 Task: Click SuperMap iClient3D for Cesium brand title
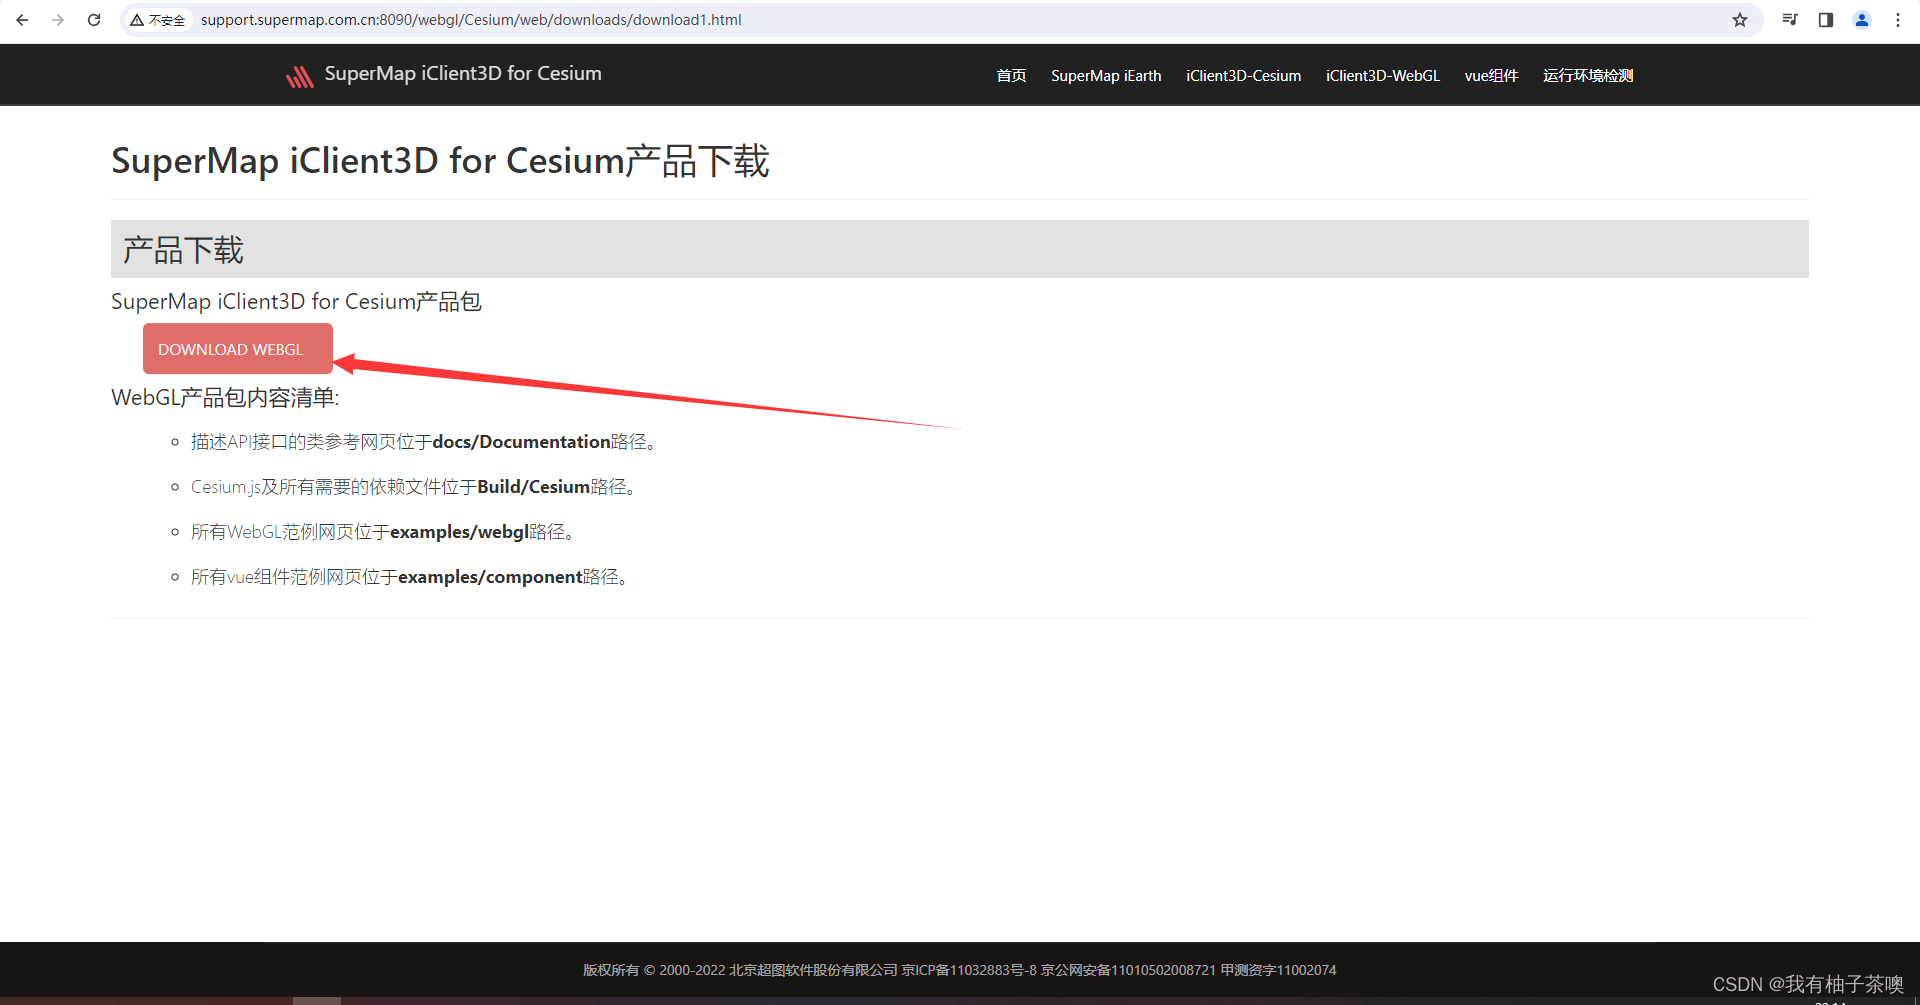point(463,74)
